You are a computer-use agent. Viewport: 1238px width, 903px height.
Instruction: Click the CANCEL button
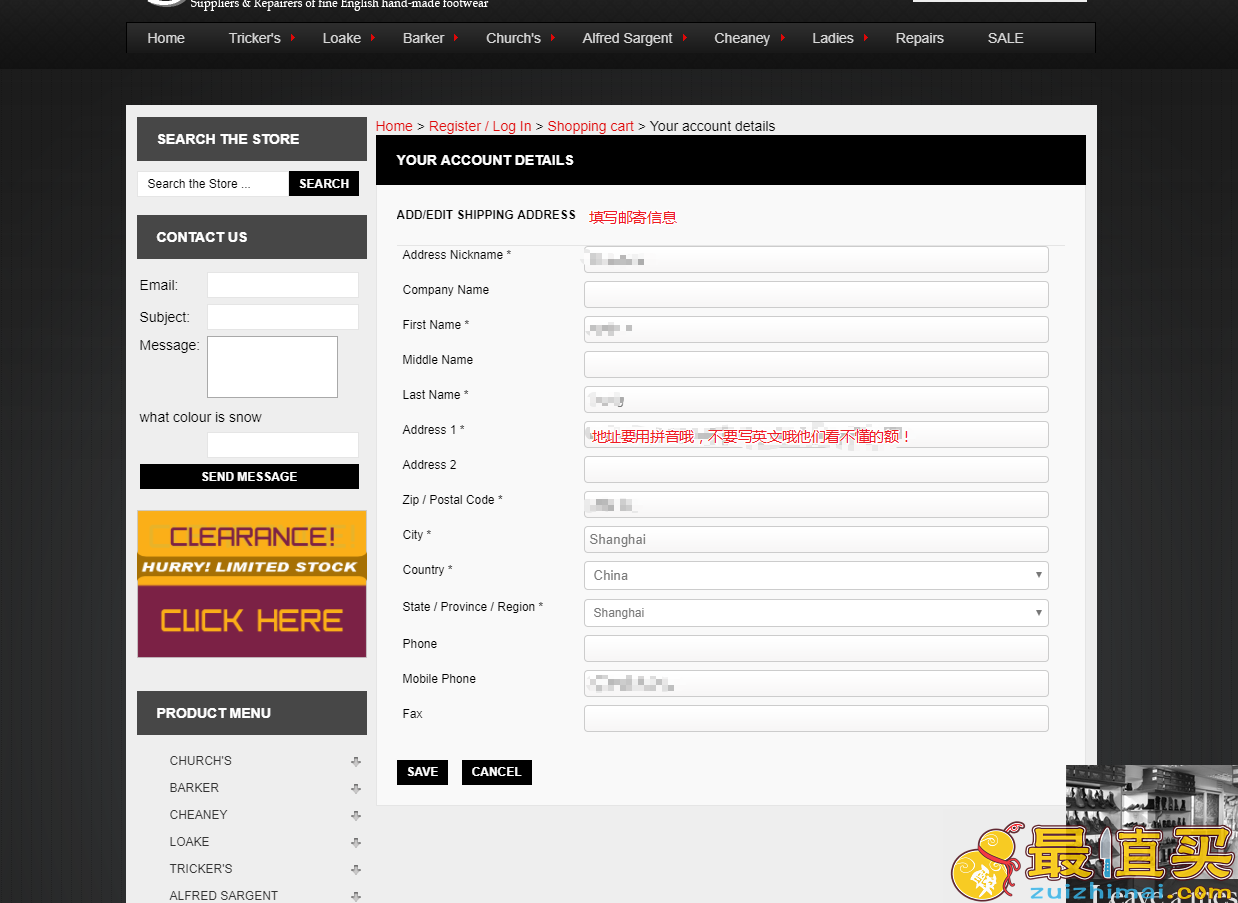[x=496, y=772]
